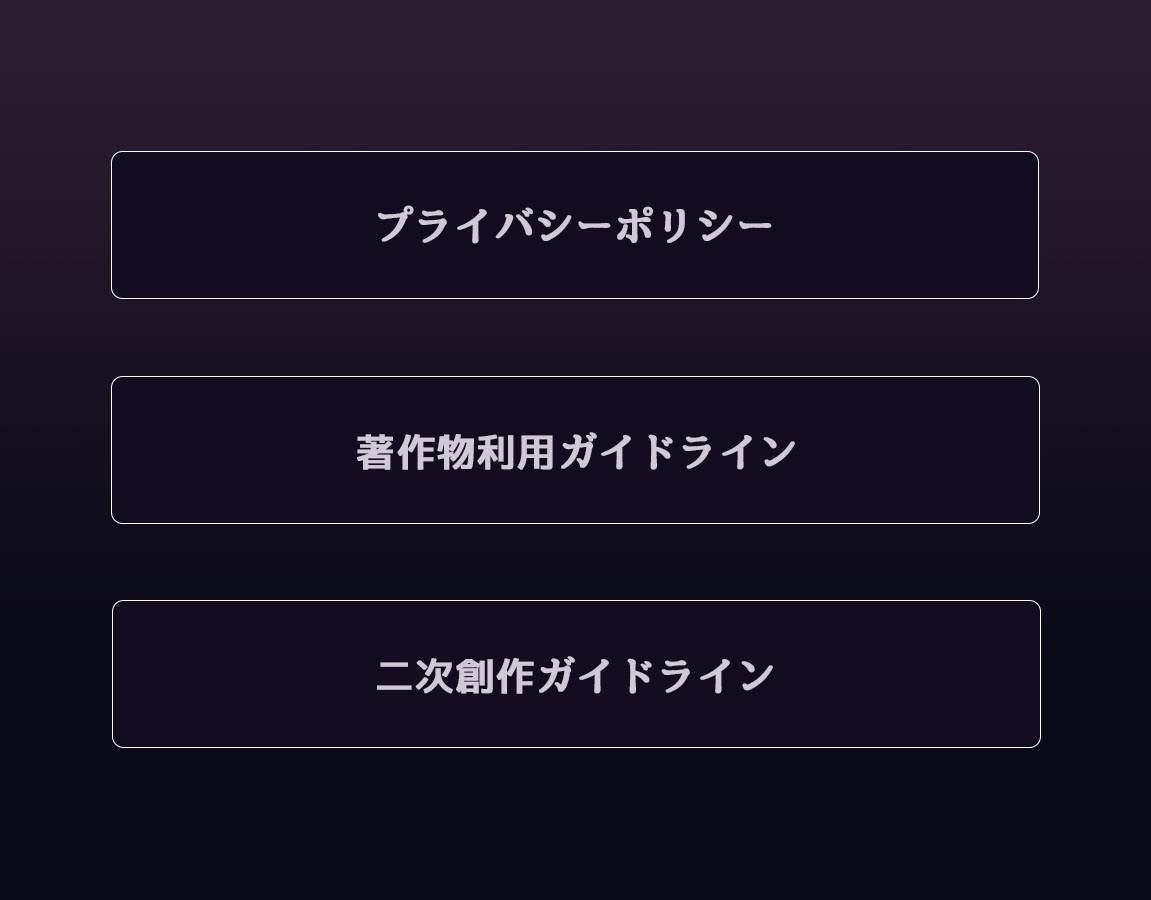Screen dimensions: 1151x900
Task: View guidelines for using copyrighted works
Action: tap(575, 451)
